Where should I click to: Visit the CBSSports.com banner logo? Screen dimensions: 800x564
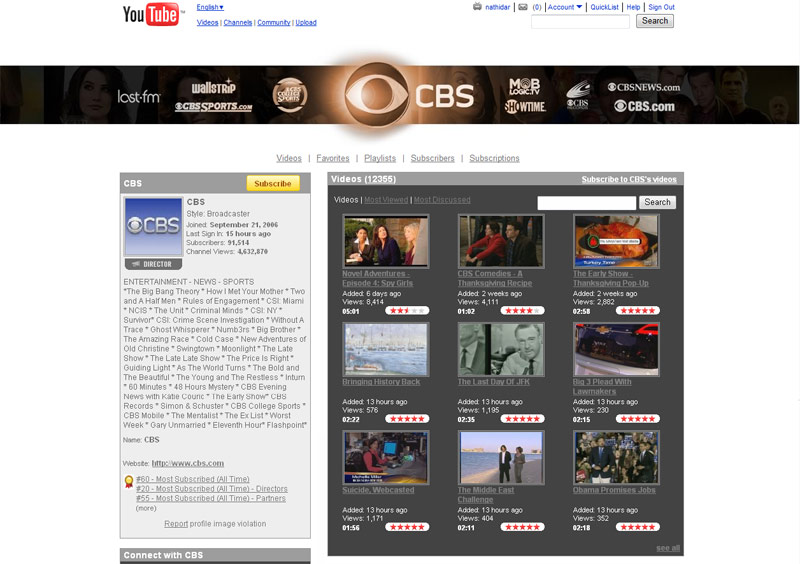tap(213, 107)
